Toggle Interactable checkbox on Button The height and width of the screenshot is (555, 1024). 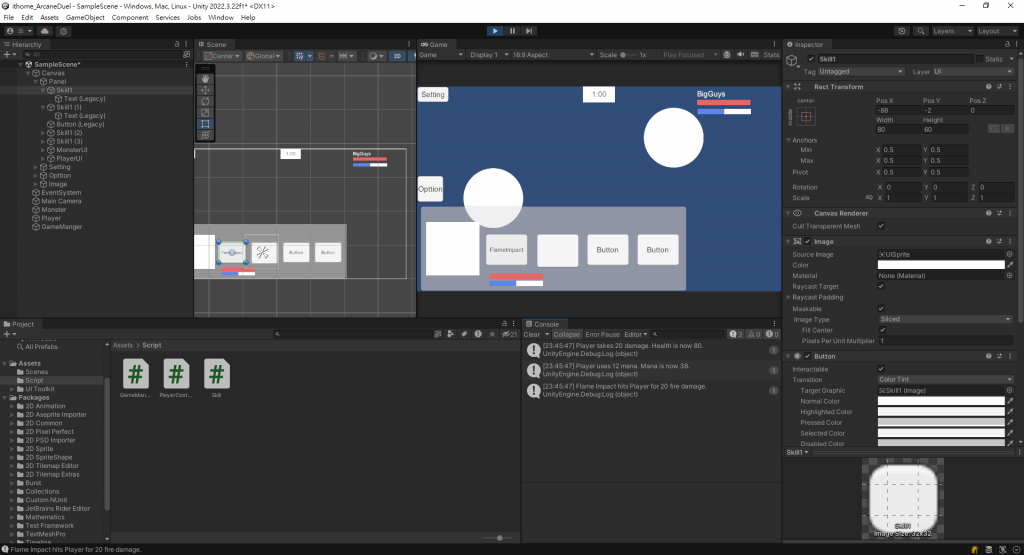[881, 369]
